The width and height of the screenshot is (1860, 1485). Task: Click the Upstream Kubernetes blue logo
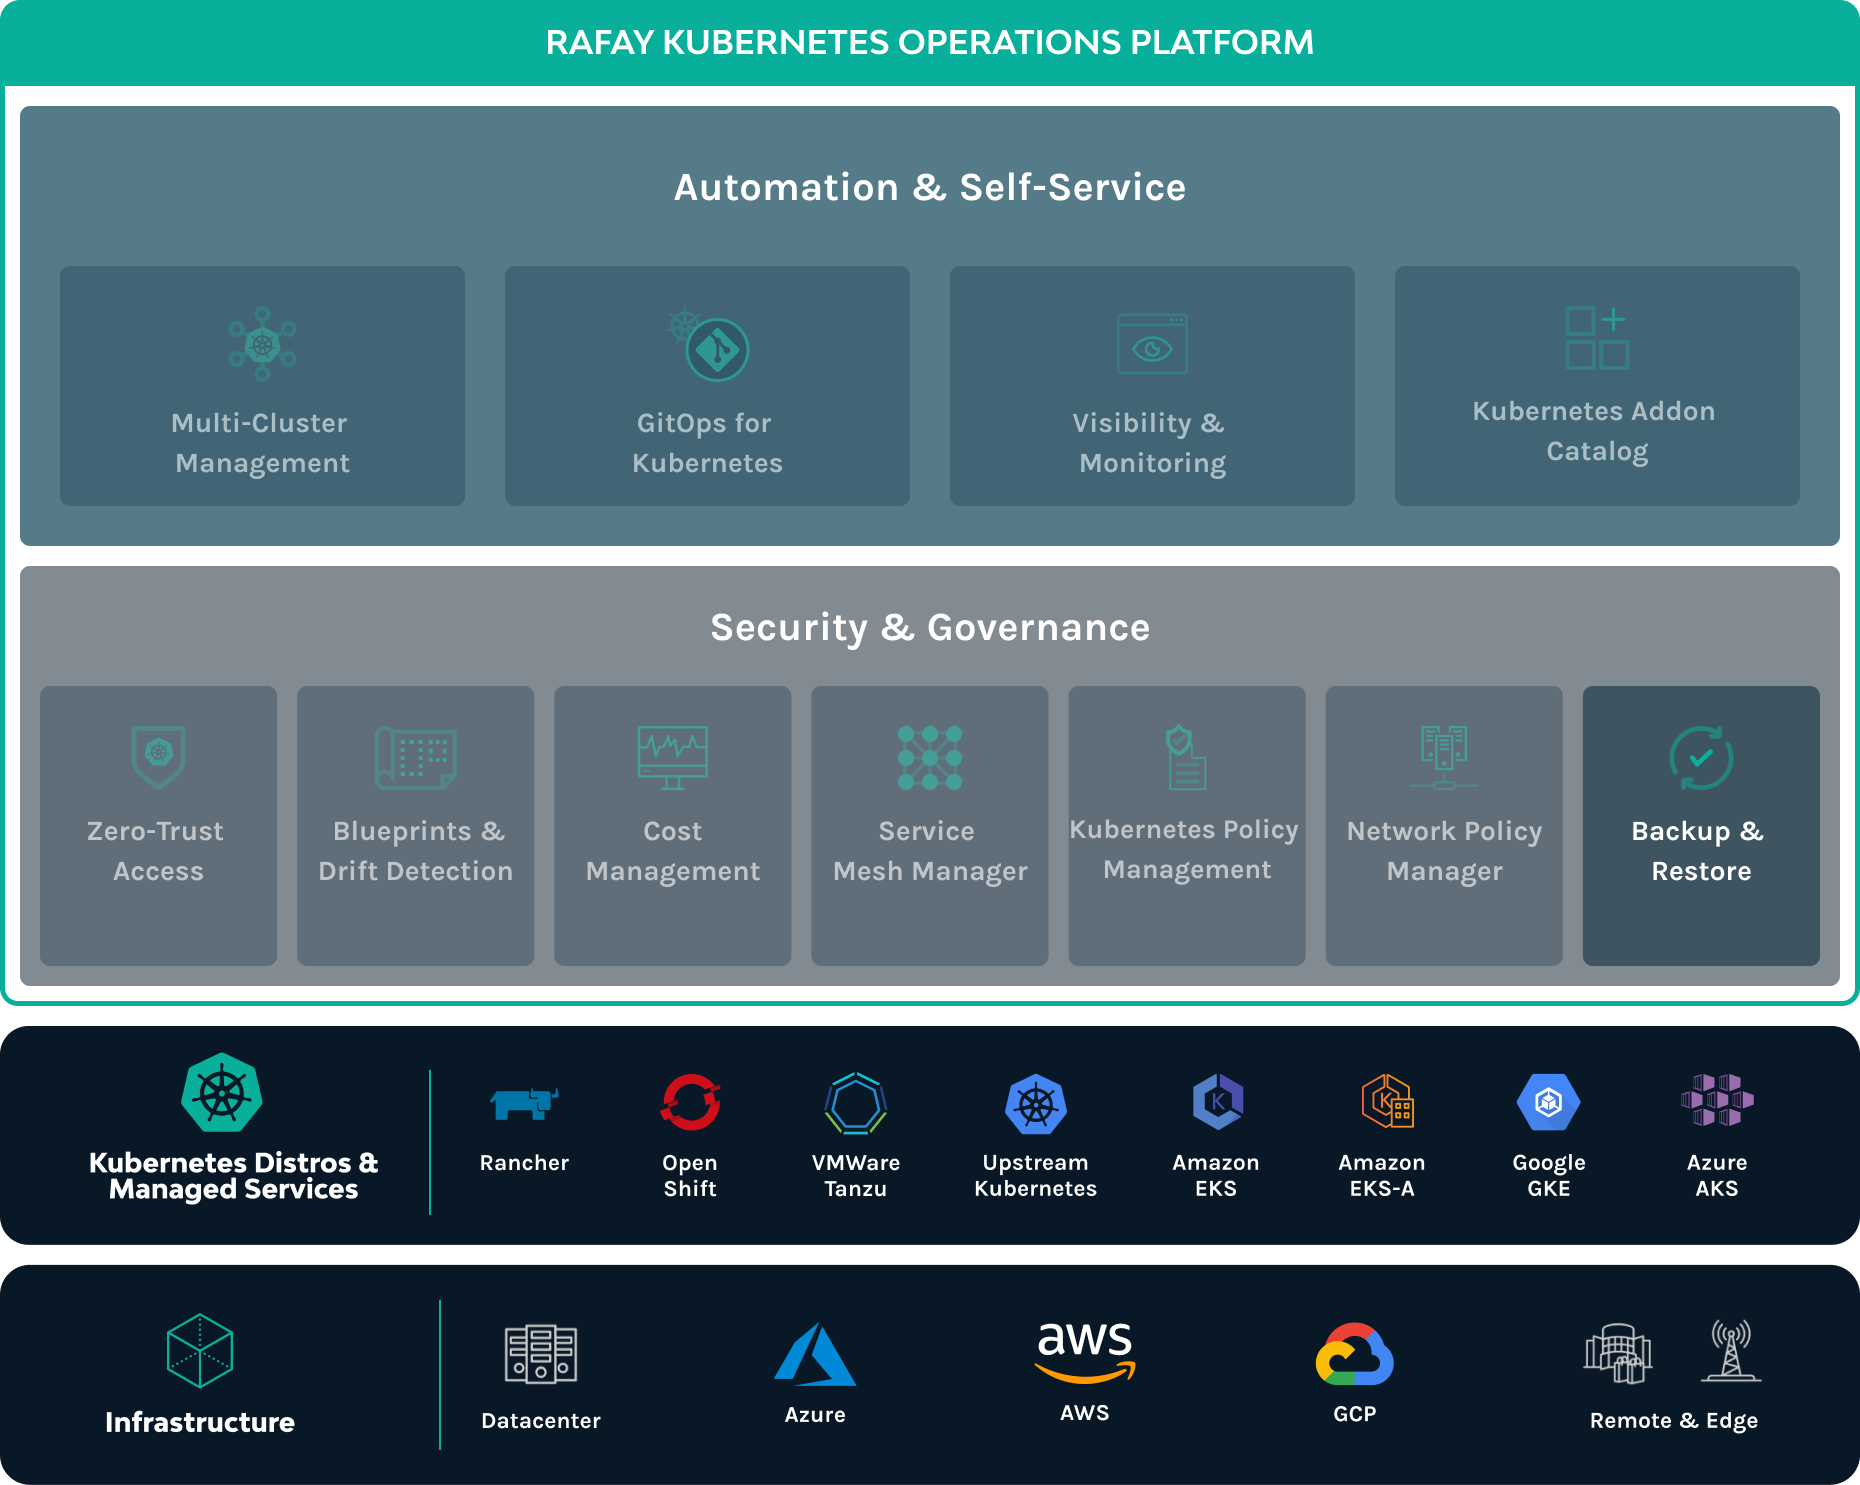pos(1036,1104)
